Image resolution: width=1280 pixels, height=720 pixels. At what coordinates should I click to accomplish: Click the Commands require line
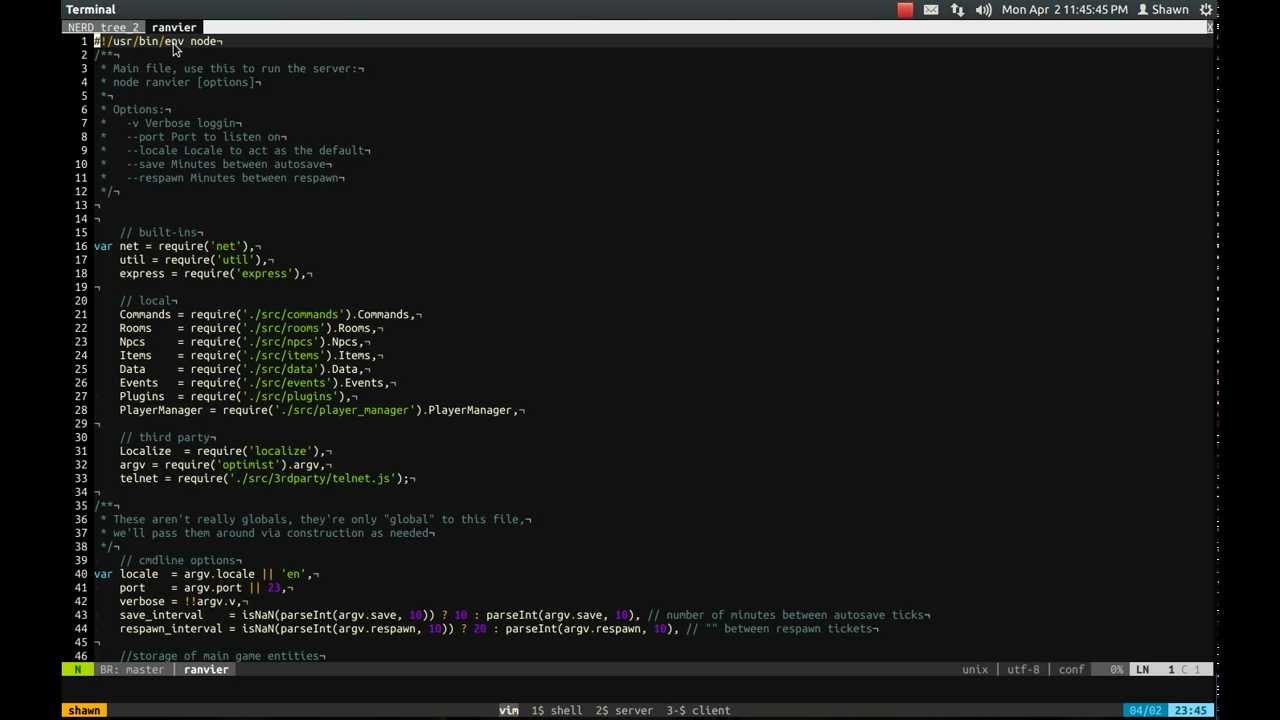[270, 314]
